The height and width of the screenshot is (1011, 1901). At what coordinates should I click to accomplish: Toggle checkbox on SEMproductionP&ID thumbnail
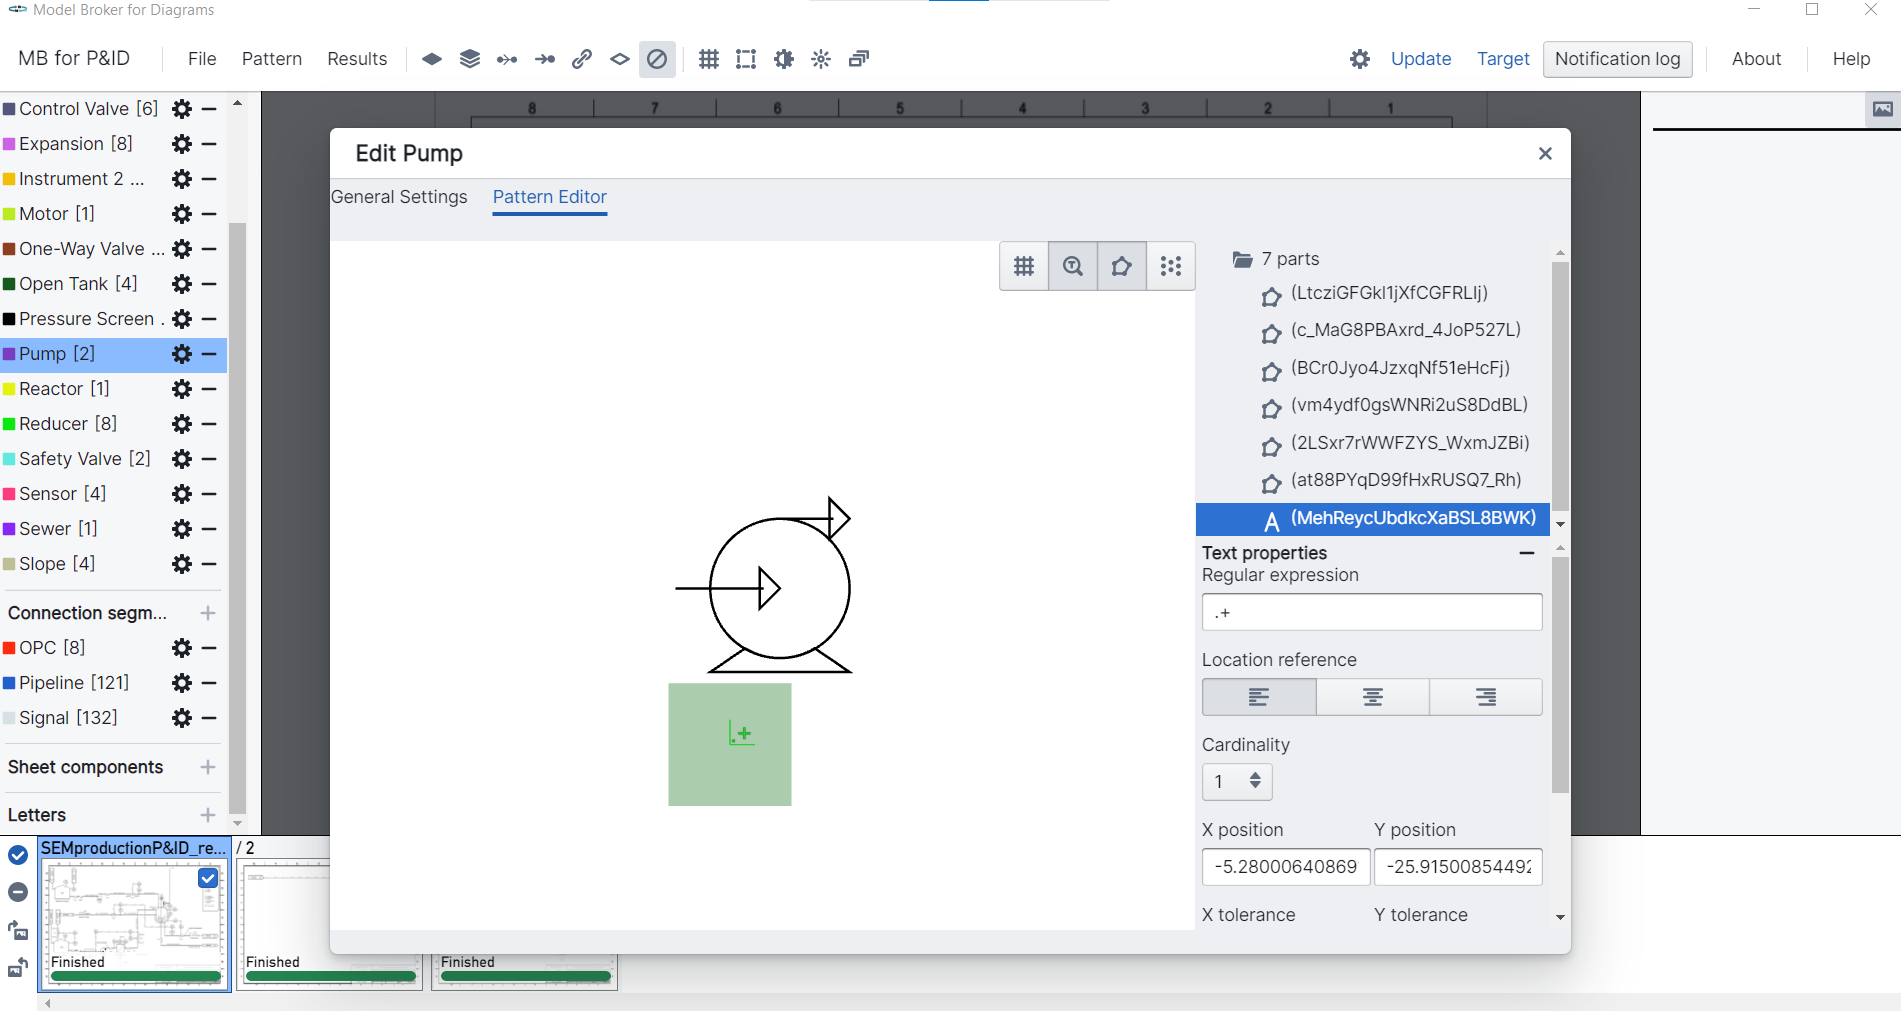coord(208,878)
